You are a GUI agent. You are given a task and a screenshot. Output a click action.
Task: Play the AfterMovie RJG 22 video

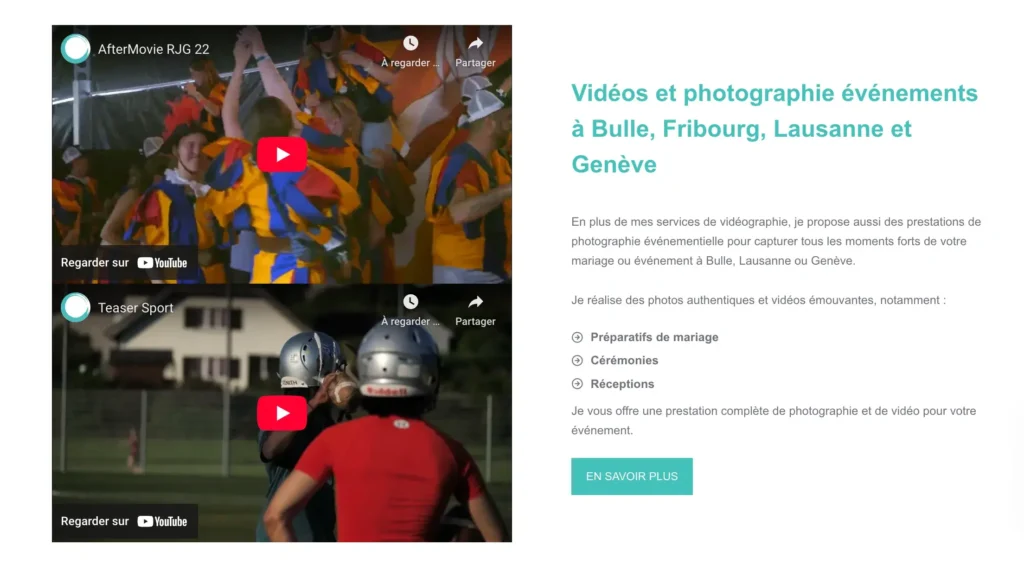click(282, 155)
